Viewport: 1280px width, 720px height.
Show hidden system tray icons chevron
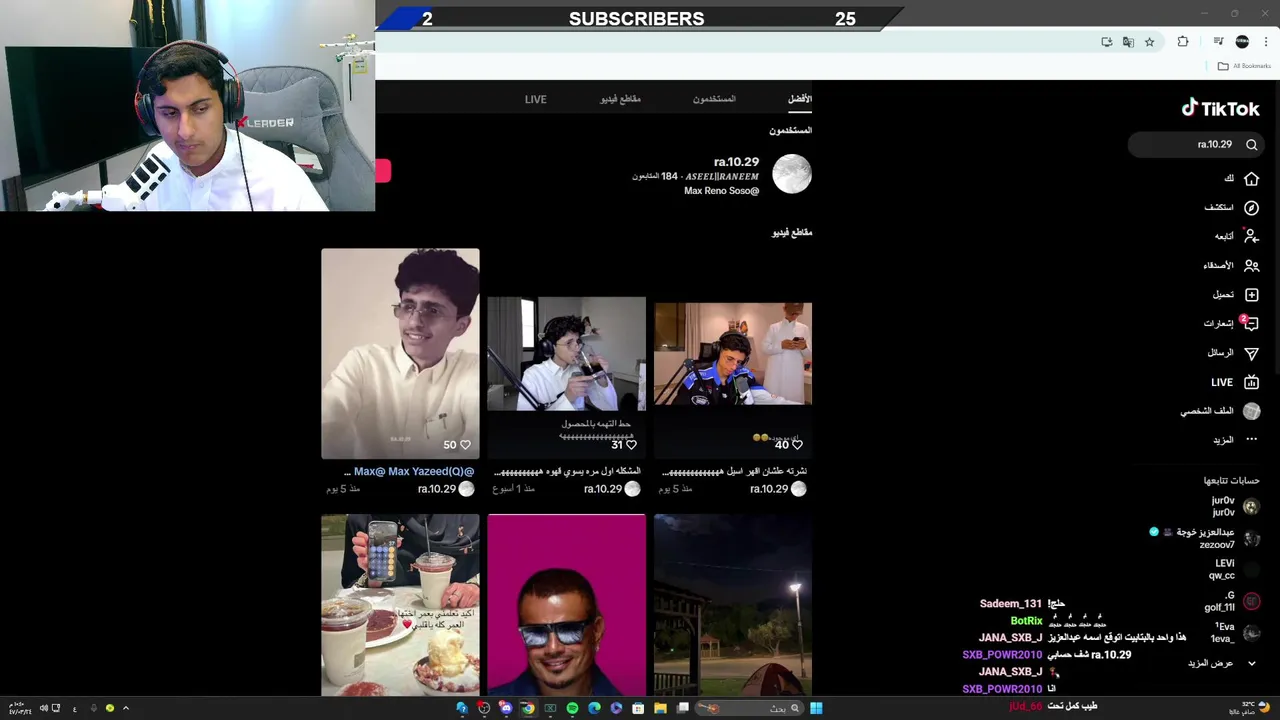(126, 708)
